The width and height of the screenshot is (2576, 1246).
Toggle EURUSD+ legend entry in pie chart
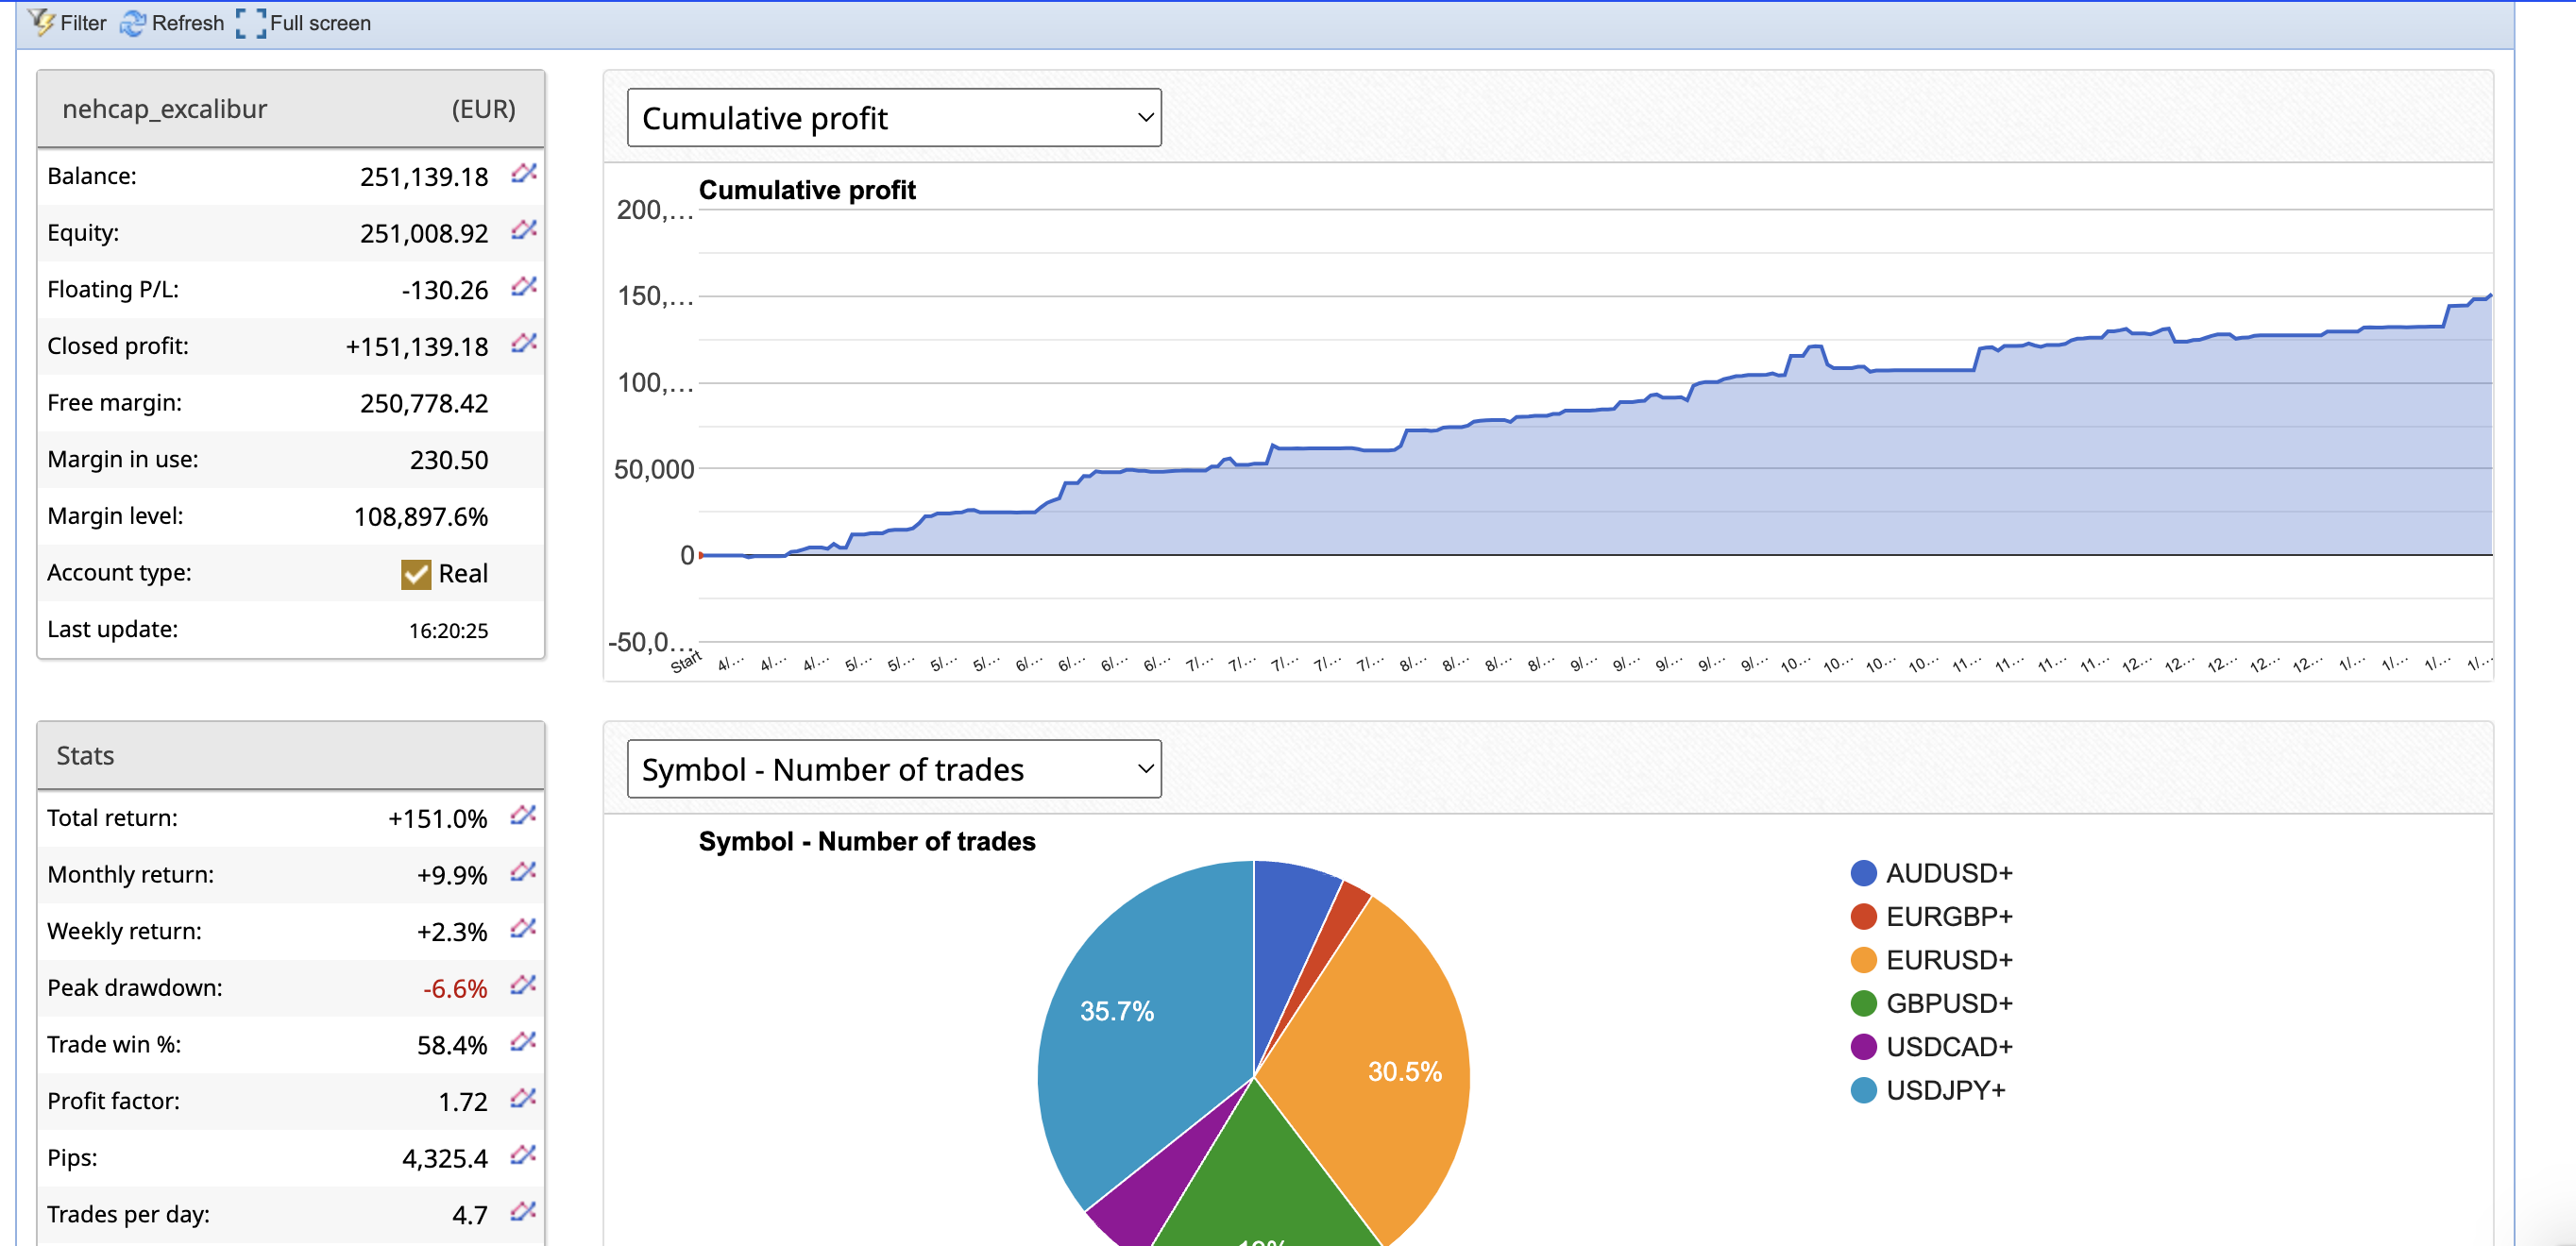pos(1948,960)
